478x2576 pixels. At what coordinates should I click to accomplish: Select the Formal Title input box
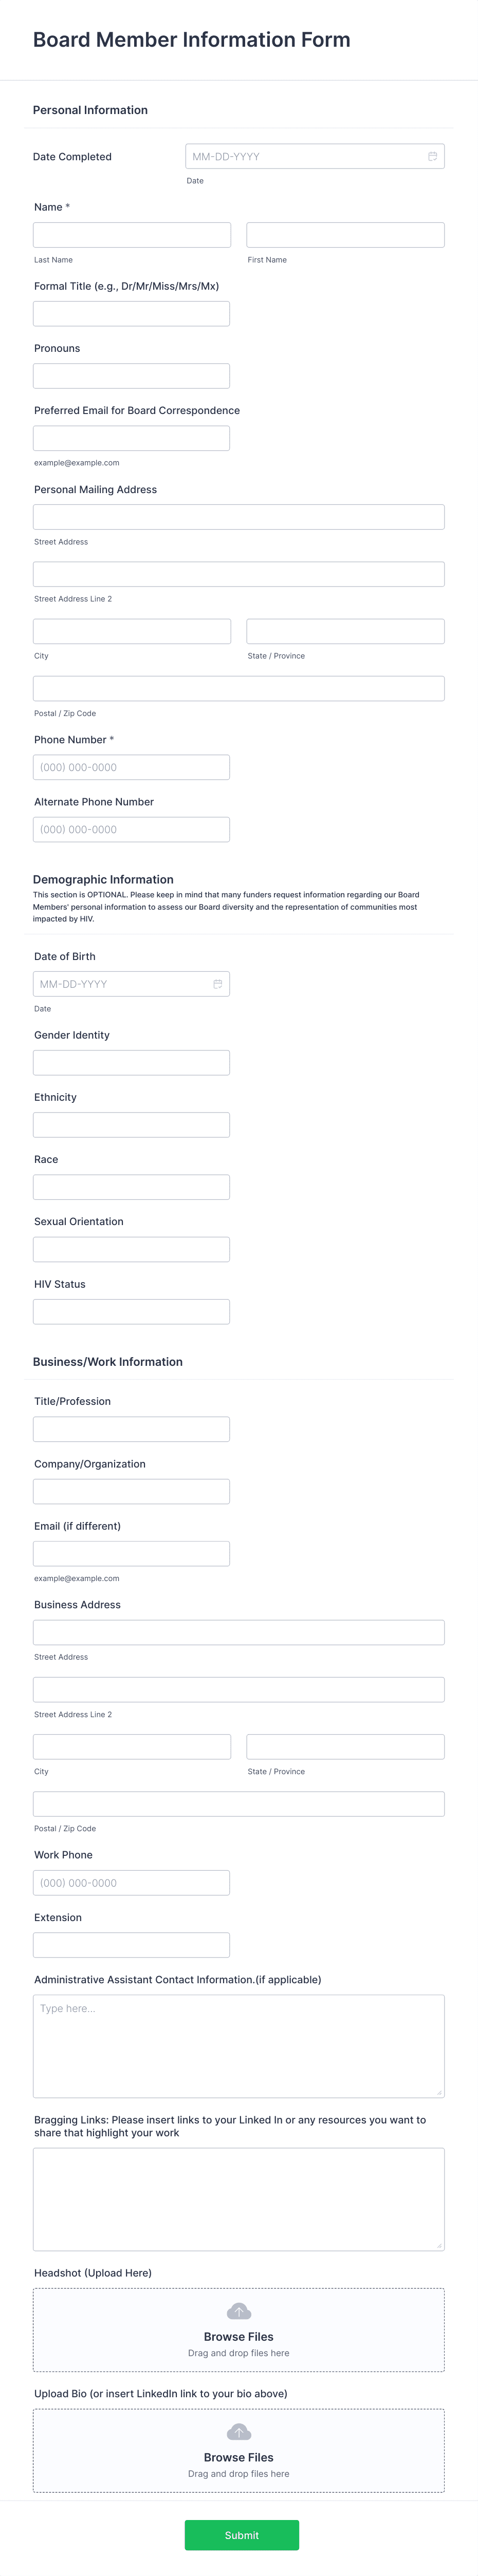pyautogui.click(x=132, y=314)
